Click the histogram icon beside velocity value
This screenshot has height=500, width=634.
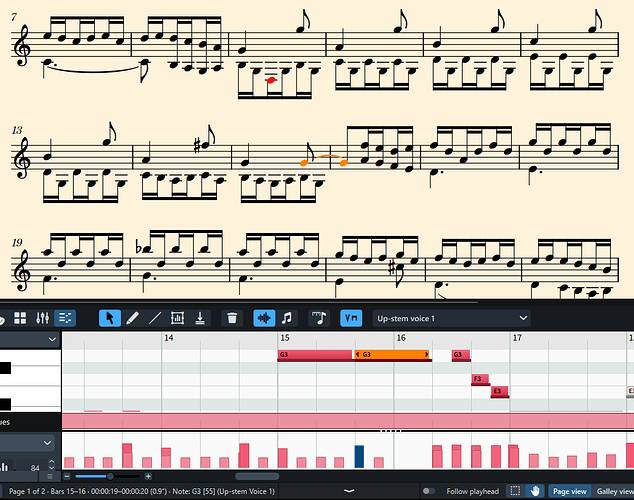(4, 467)
